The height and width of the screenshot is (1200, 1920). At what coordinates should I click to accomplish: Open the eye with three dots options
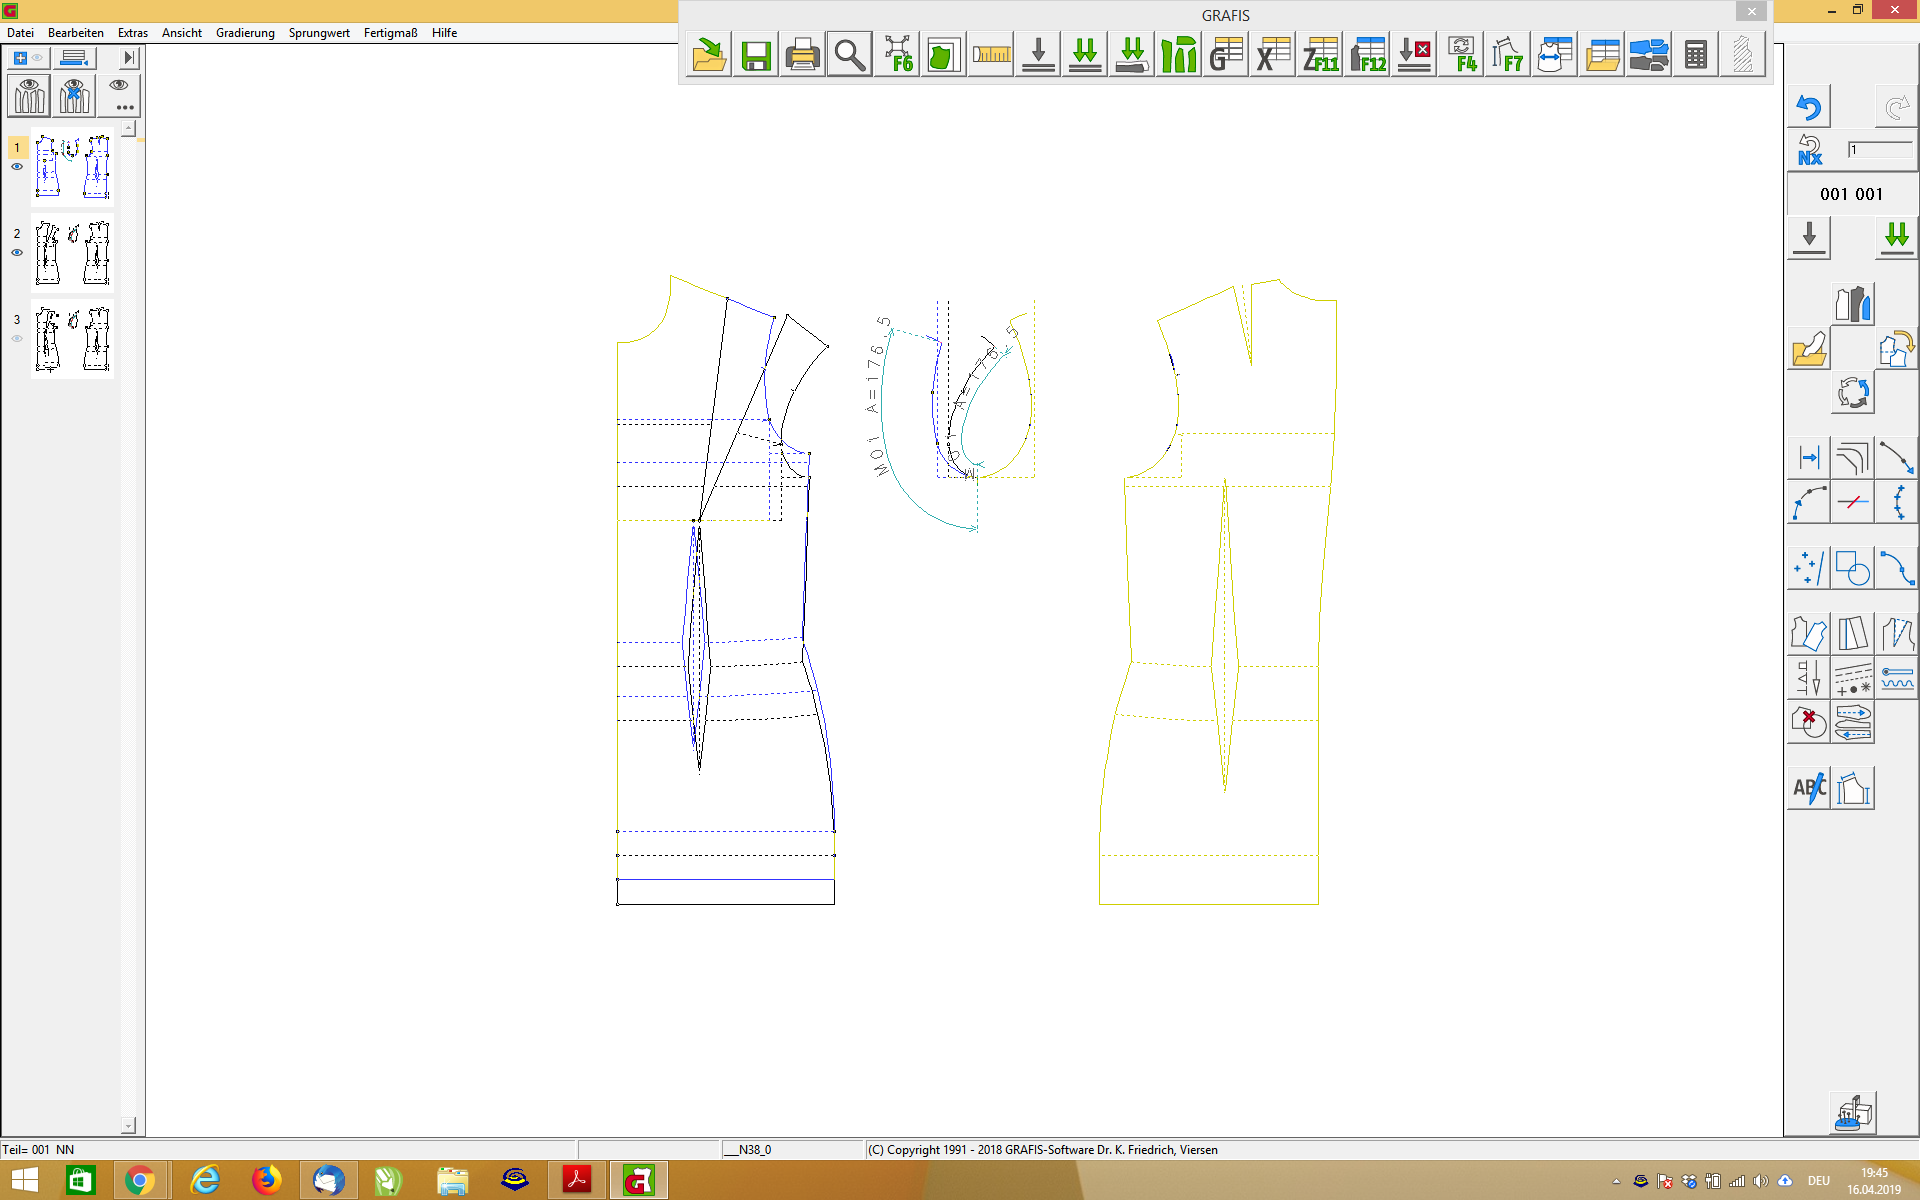120,95
